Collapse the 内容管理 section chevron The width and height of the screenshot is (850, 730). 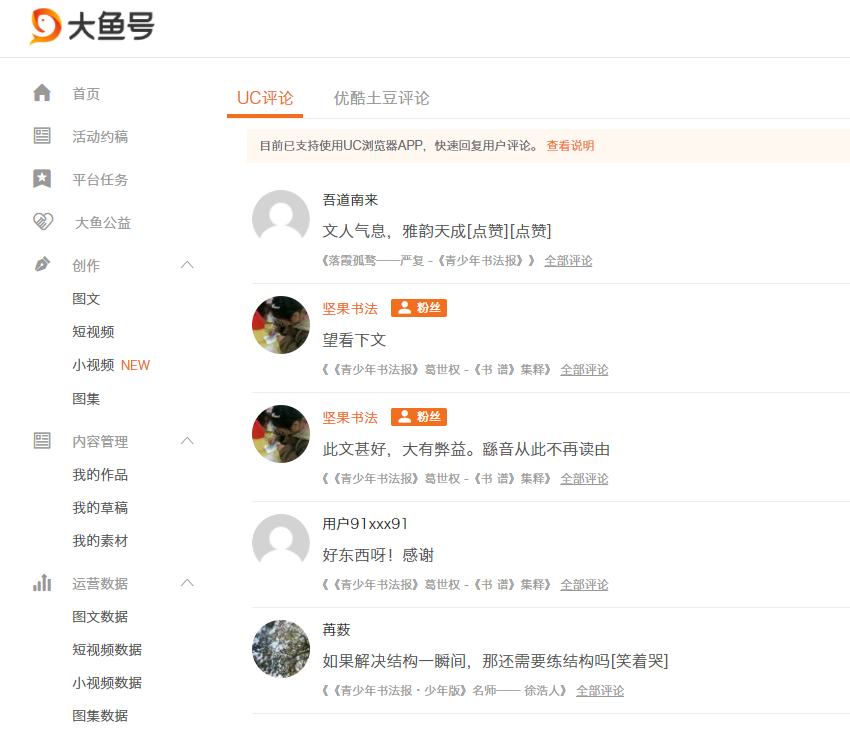187,441
